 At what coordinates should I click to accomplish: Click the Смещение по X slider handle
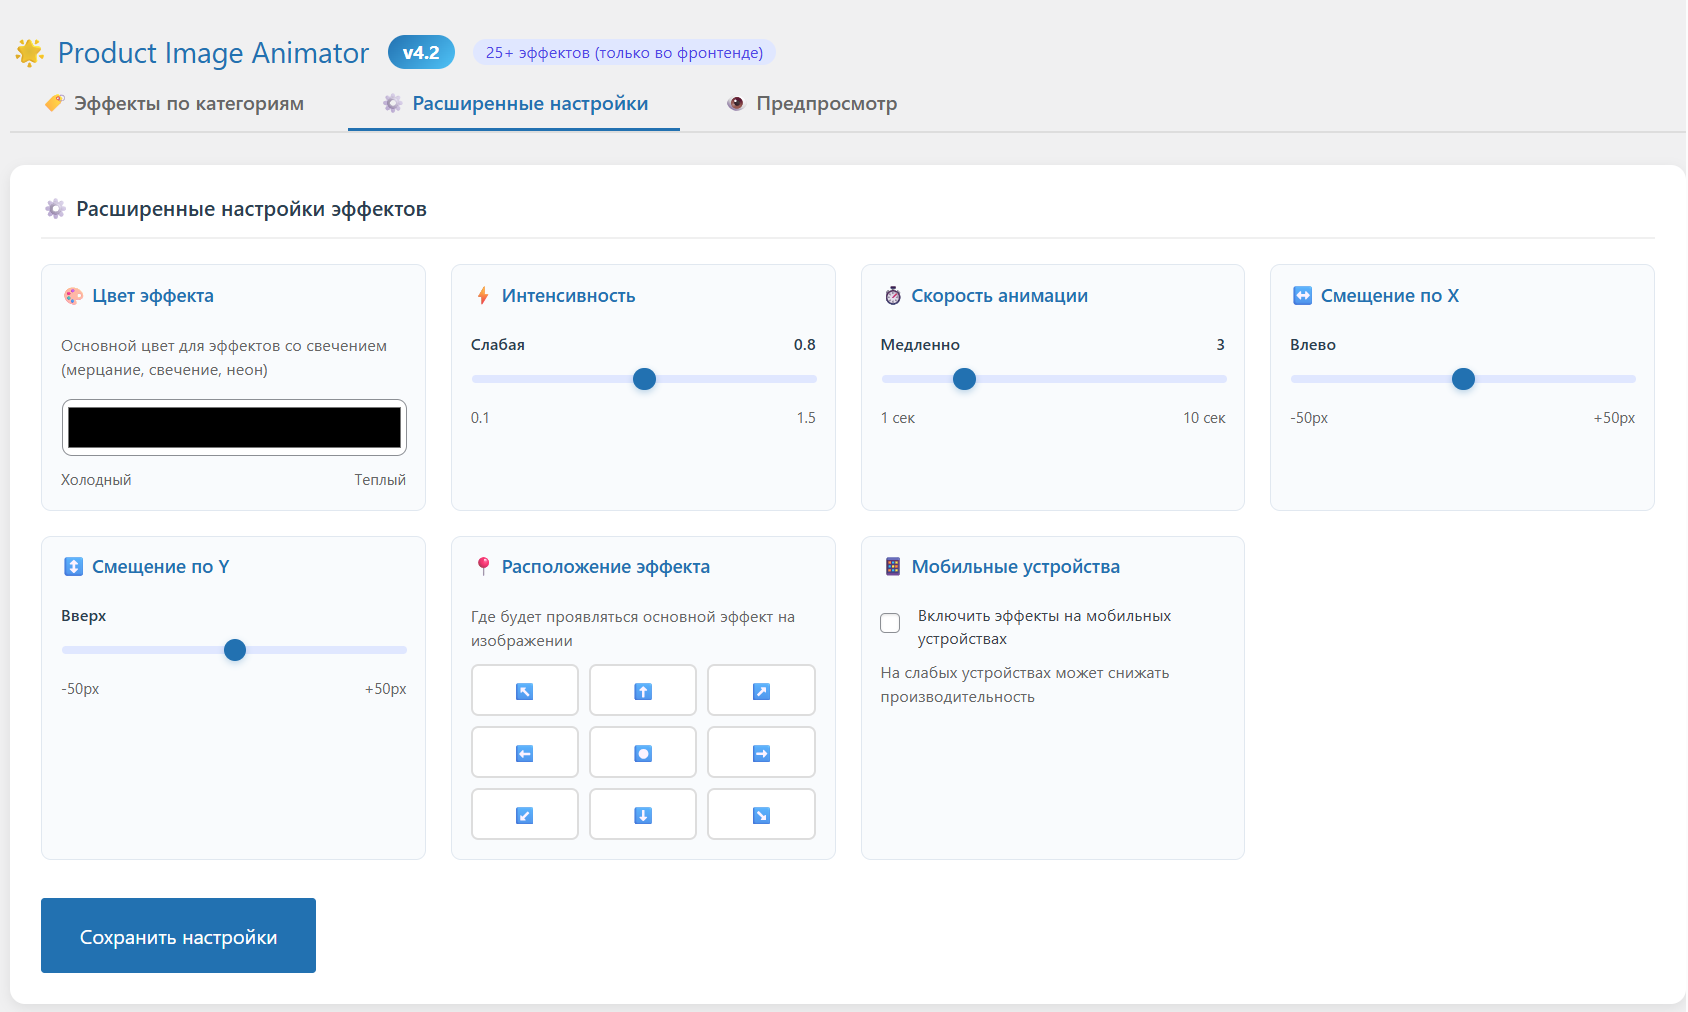pos(1463,379)
